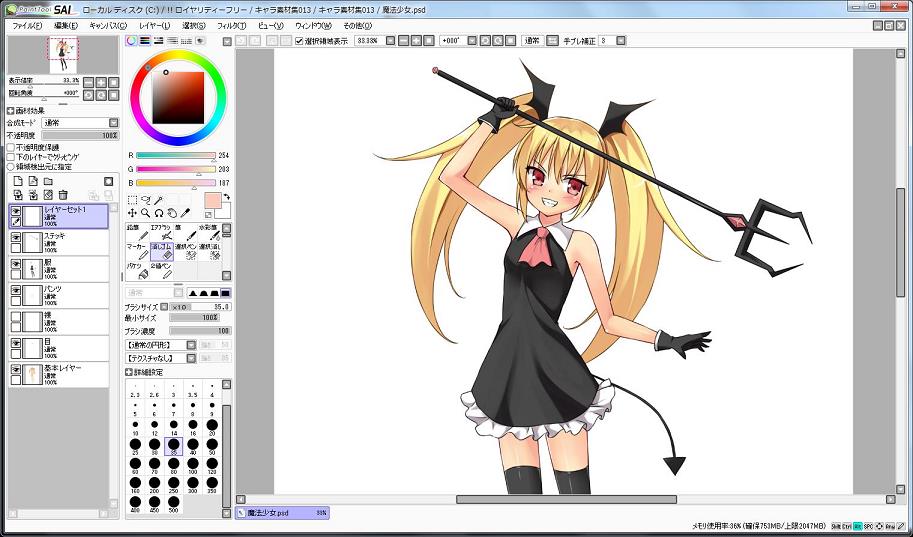Click the foreground color swatch
Viewport: 913px width, 537px height.
213,201
